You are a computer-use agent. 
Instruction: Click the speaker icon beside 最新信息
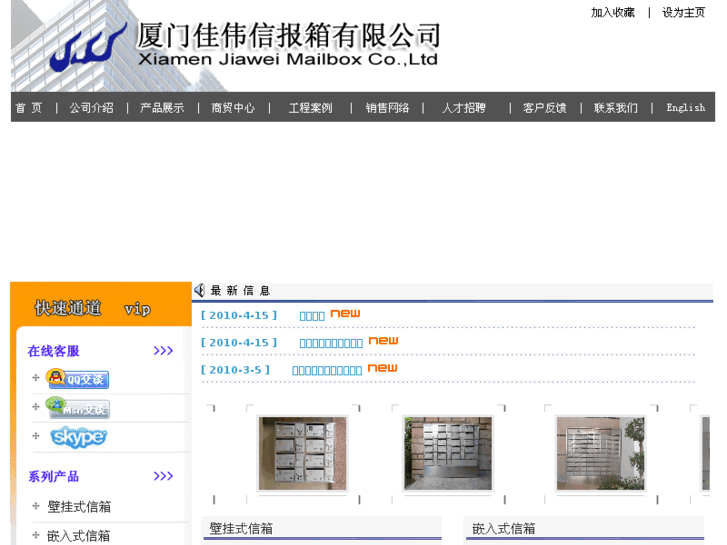(x=200, y=290)
